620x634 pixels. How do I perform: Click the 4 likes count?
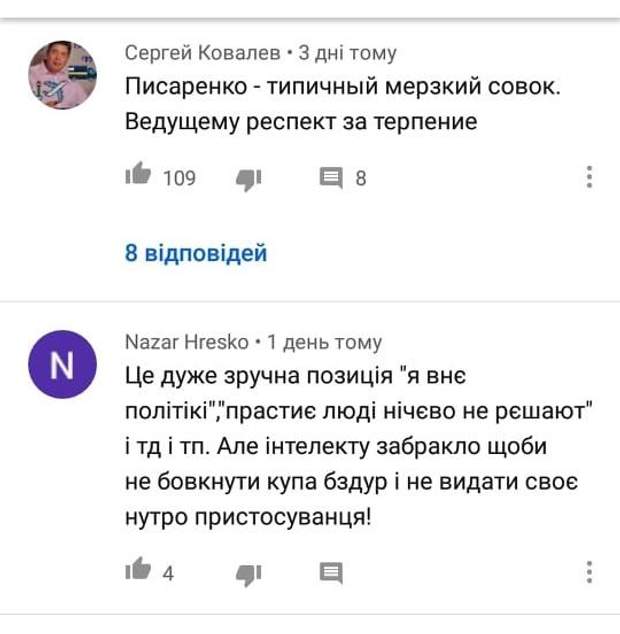pyautogui.click(x=169, y=573)
